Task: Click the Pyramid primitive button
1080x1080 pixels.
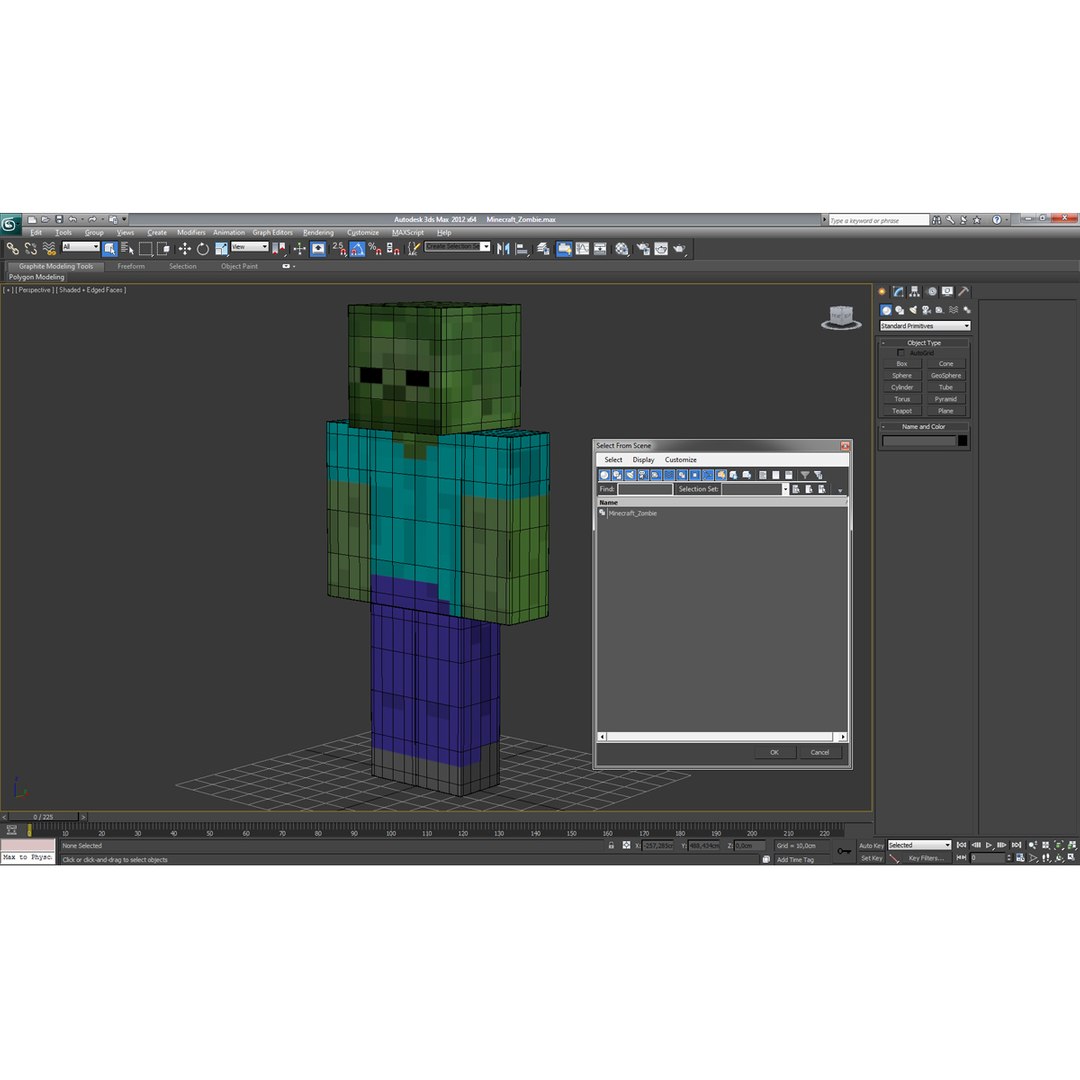Action: point(946,399)
